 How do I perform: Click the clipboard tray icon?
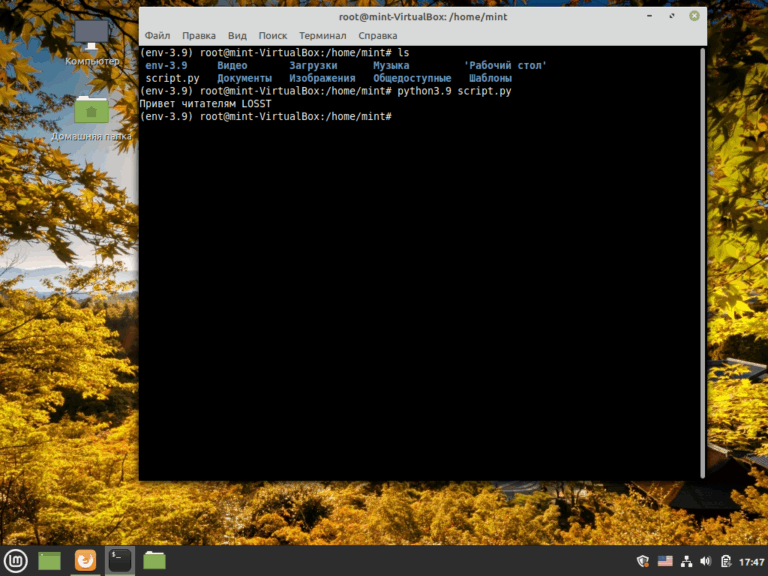pyautogui.click(x=726, y=561)
